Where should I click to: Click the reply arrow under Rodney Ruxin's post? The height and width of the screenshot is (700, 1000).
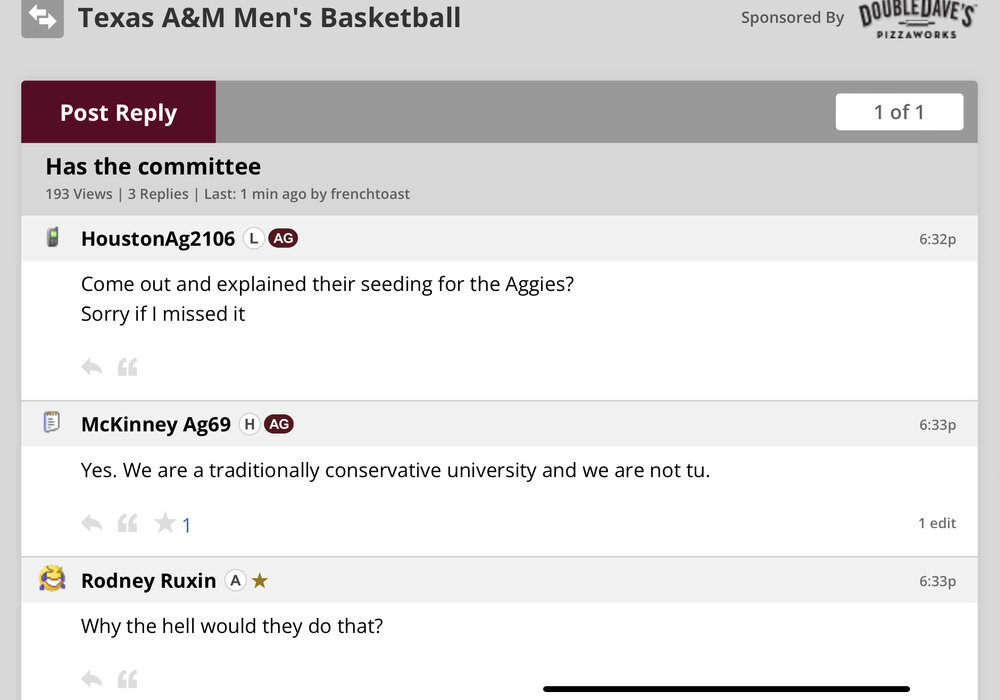tap(92, 679)
